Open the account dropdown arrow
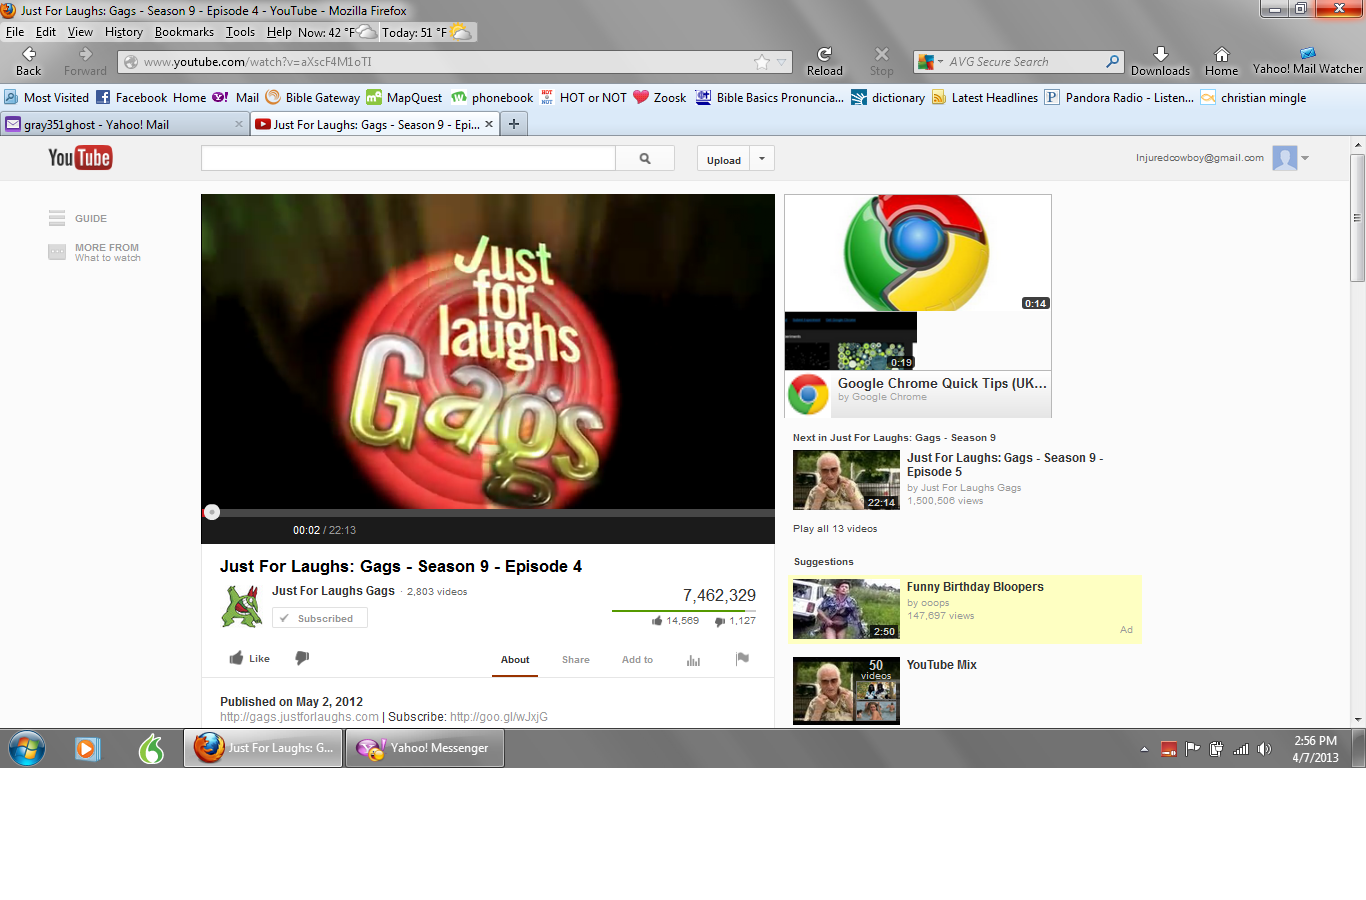1366x900 pixels. coord(1305,158)
